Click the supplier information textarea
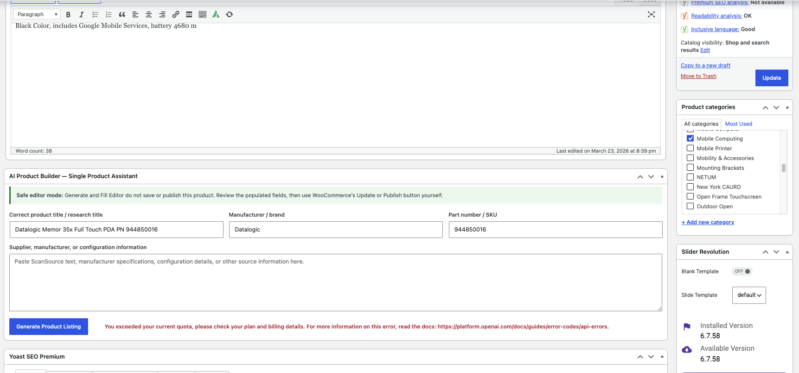799x373 pixels. click(x=336, y=283)
